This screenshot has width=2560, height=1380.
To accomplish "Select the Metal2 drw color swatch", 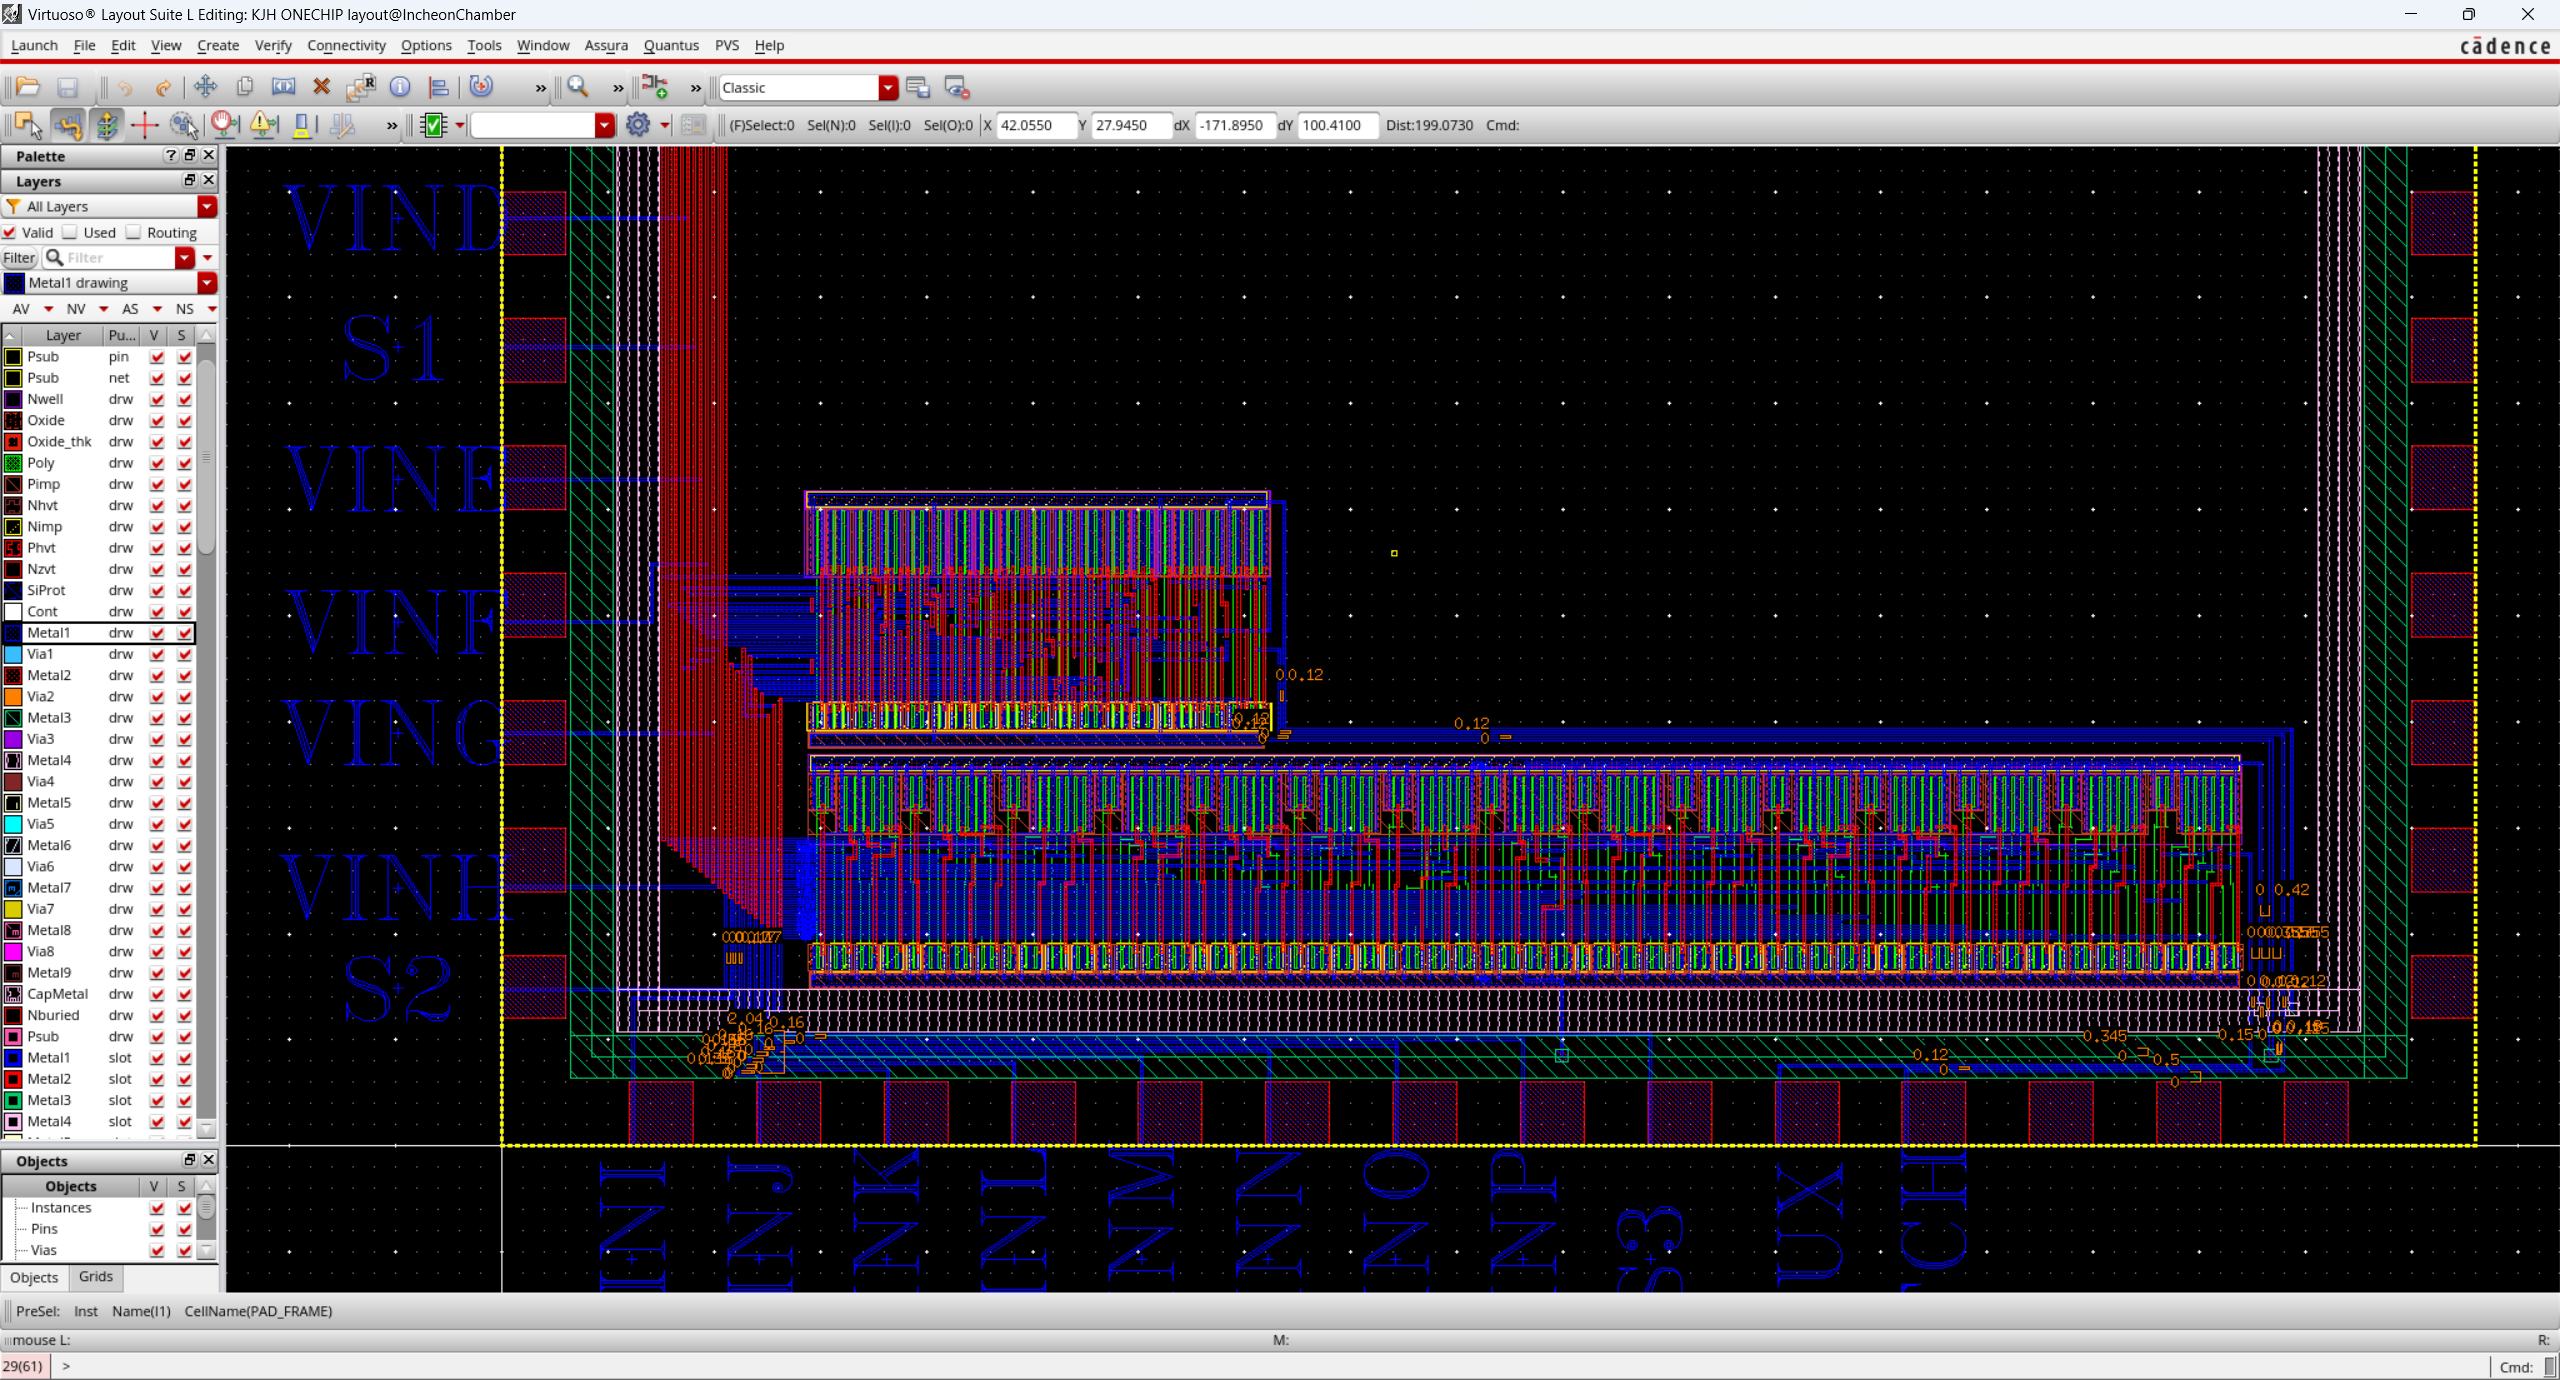I will coord(13,675).
